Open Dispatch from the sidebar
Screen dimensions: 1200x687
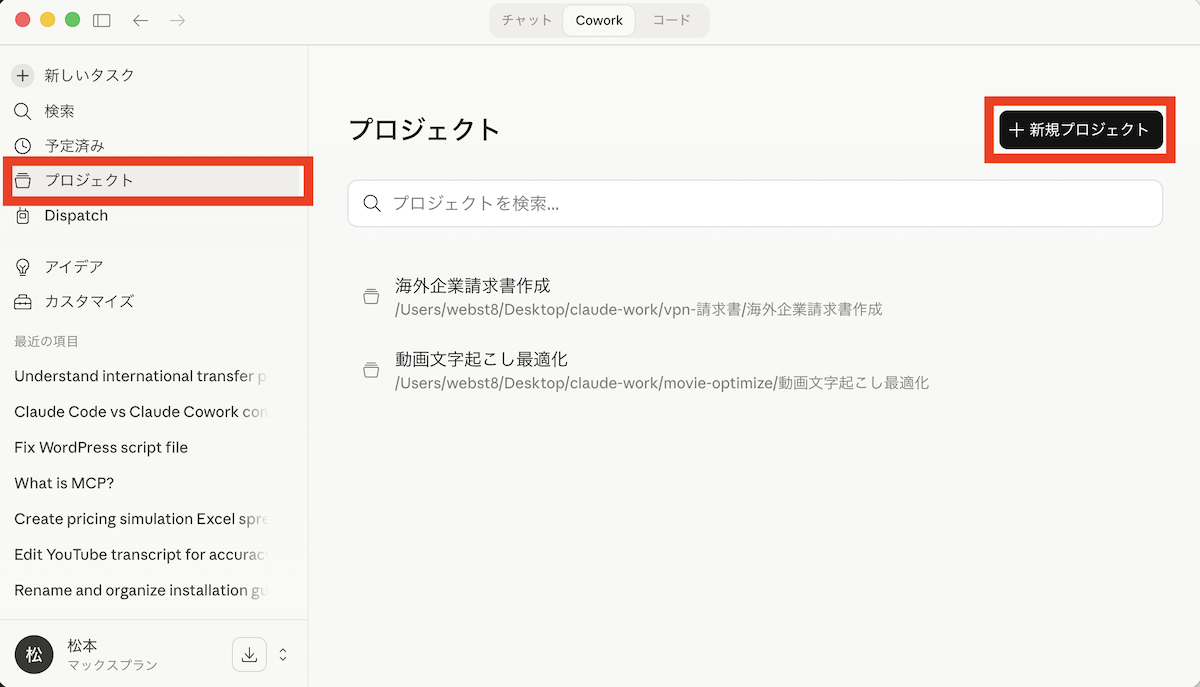76,216
